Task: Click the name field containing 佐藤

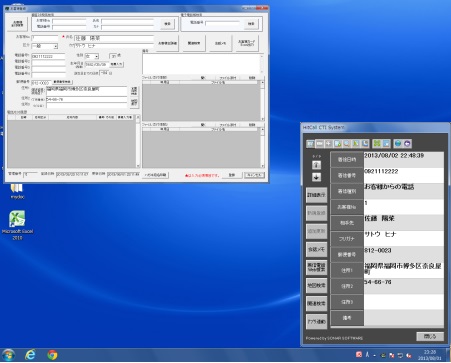Action: (114, 38)
